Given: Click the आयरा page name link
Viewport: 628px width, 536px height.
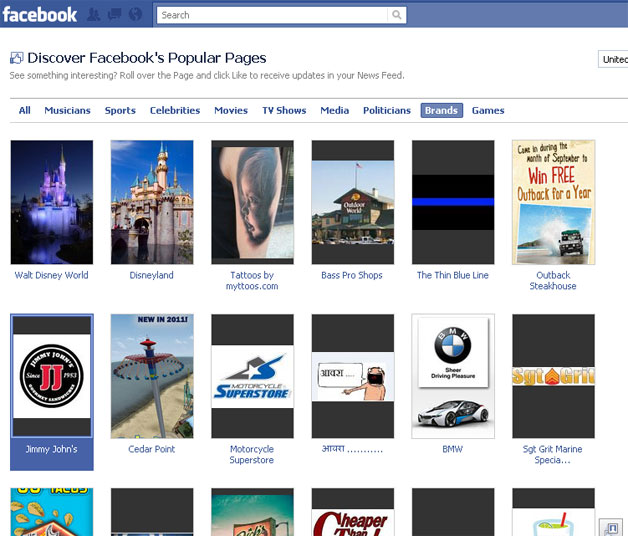Looking at the screenshot, I should point(352,449).
